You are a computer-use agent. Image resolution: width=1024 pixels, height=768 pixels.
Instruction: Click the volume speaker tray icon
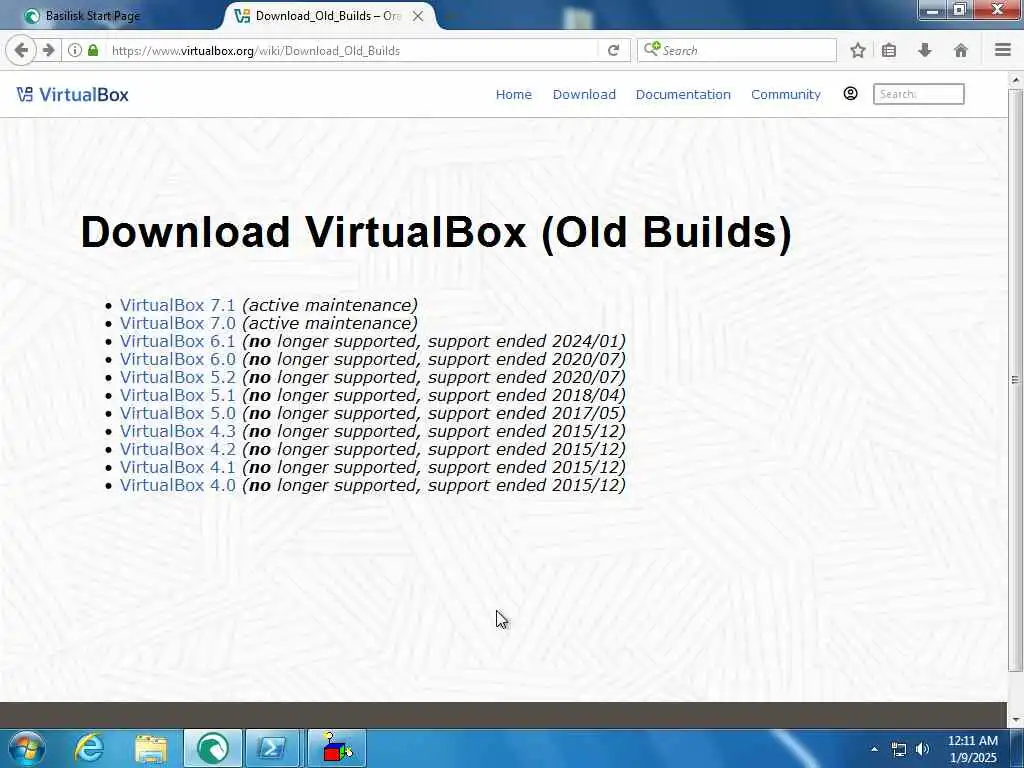point(922,750)
